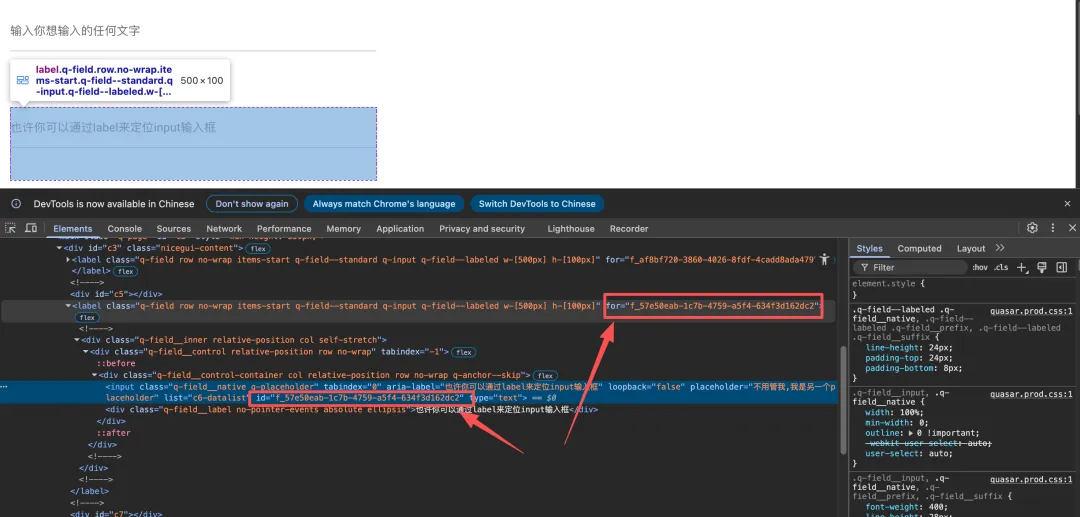Open the Network tab
This screenshot has height=517, width=1080.
tap(225, 229)
